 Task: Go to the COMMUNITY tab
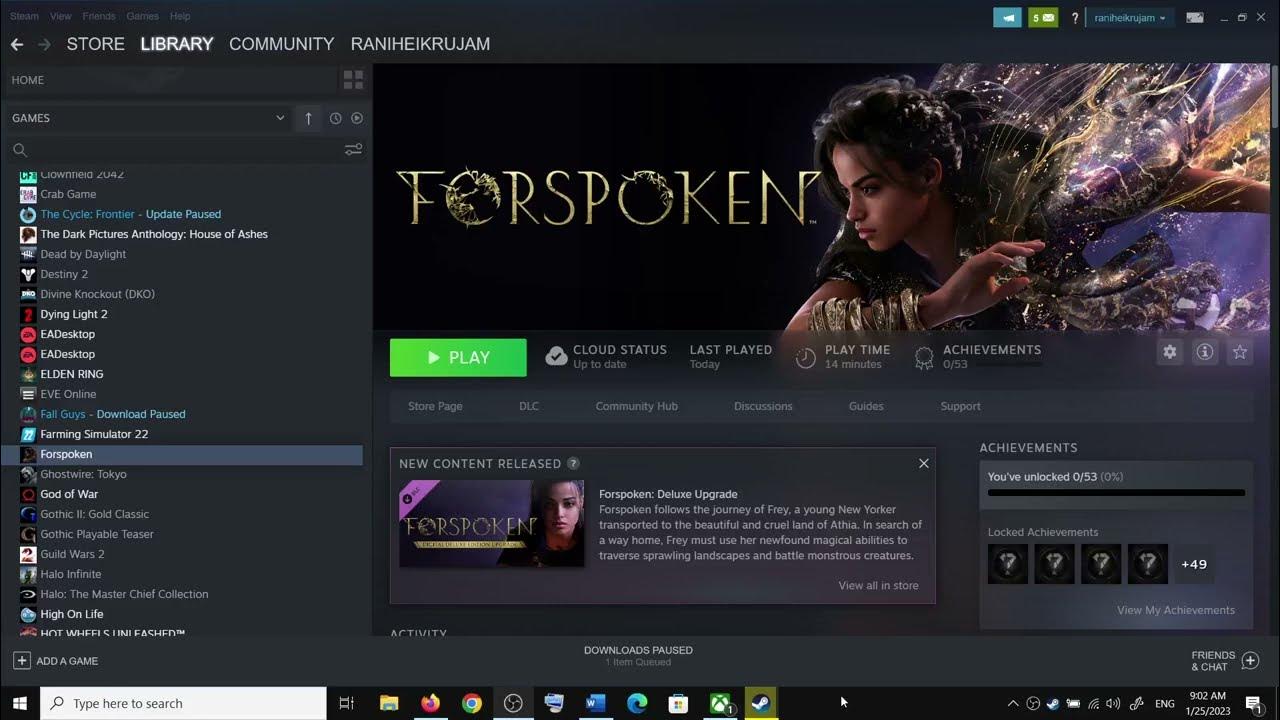coord(281,44)
